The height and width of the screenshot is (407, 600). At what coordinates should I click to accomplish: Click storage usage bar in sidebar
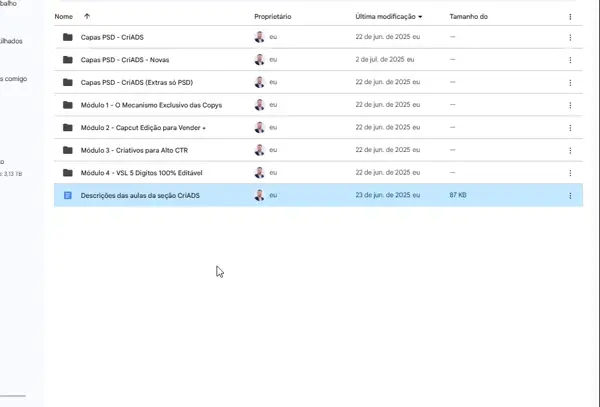pos(13,396)
